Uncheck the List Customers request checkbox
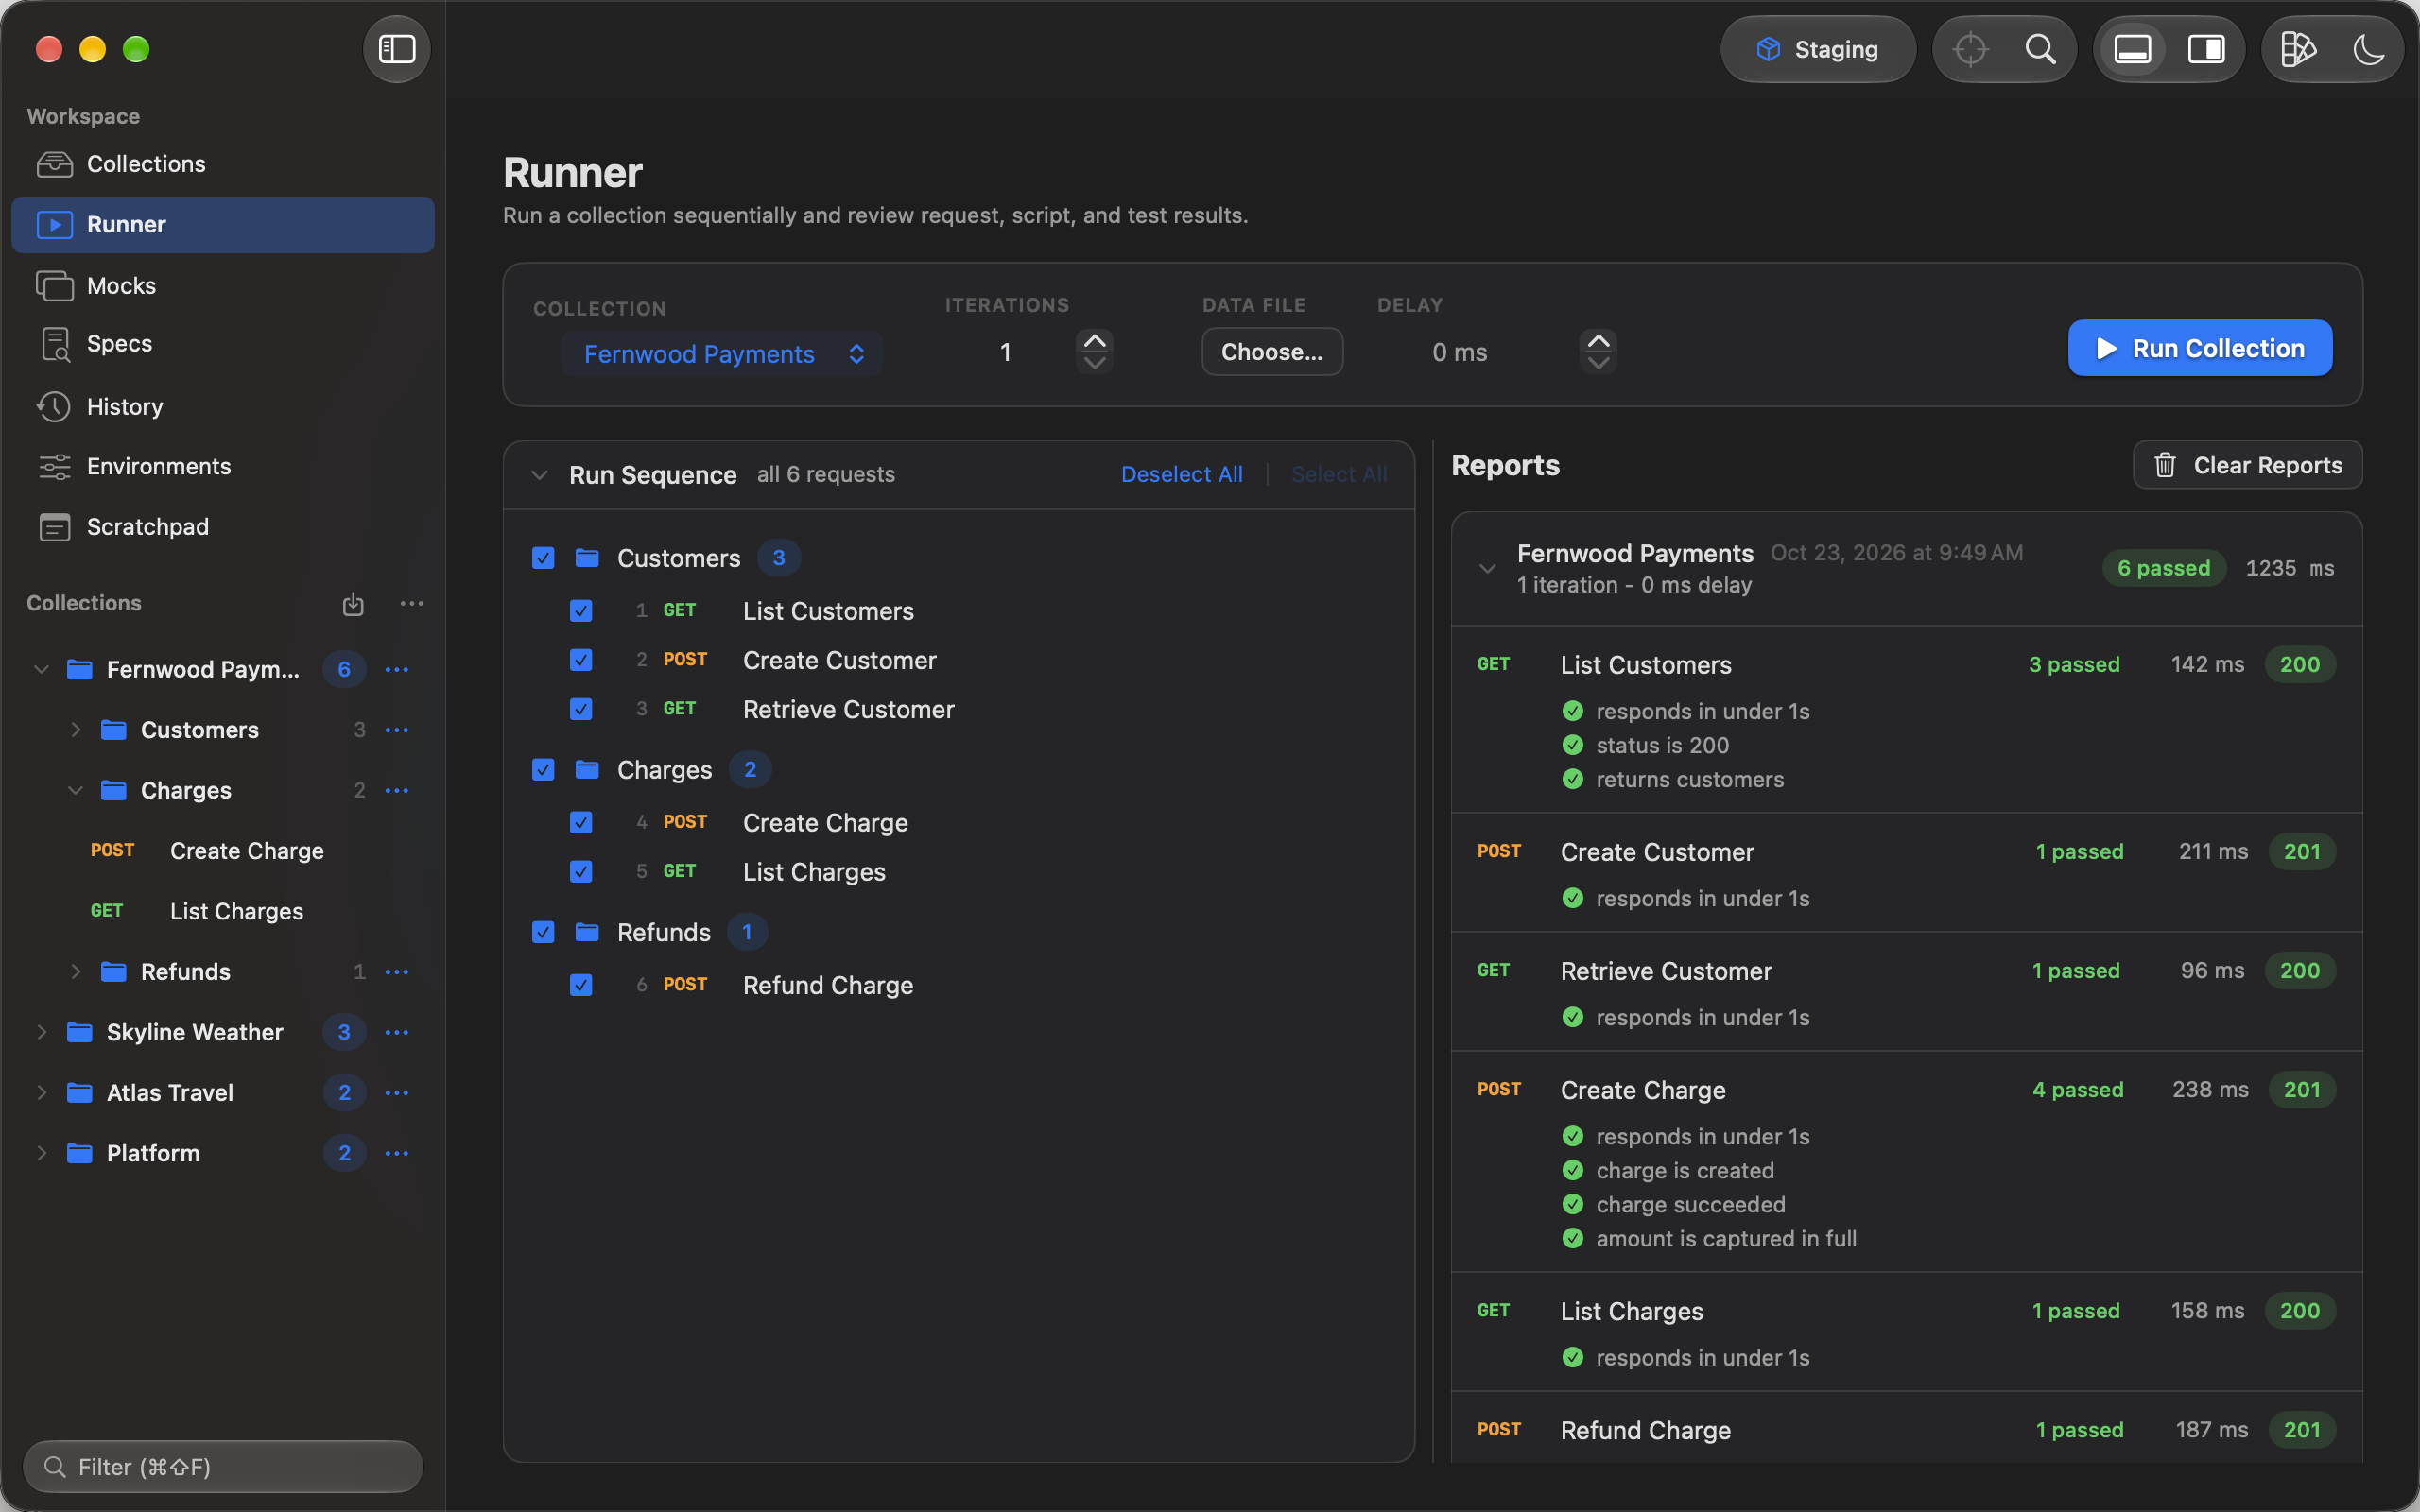 (x=581, y=611)
